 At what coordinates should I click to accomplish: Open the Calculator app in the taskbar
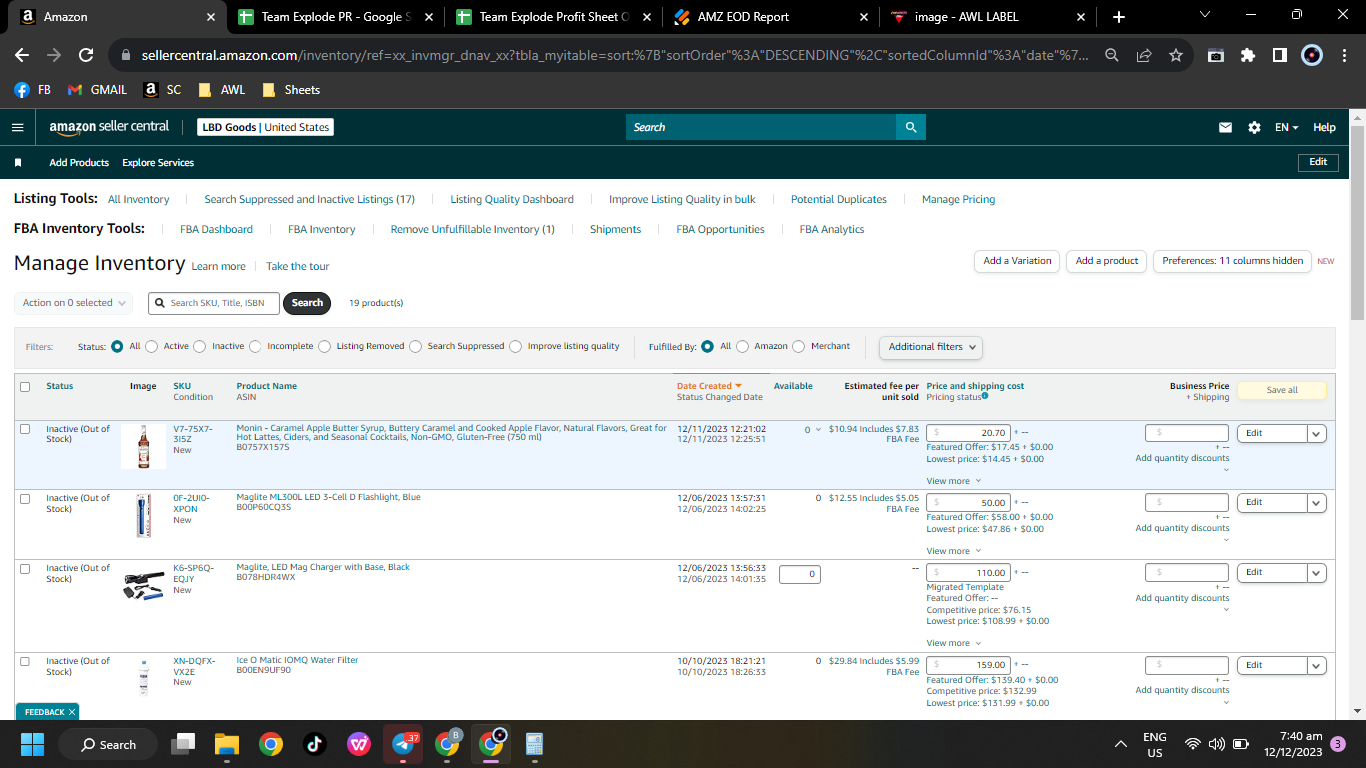(x=534, y=744)
